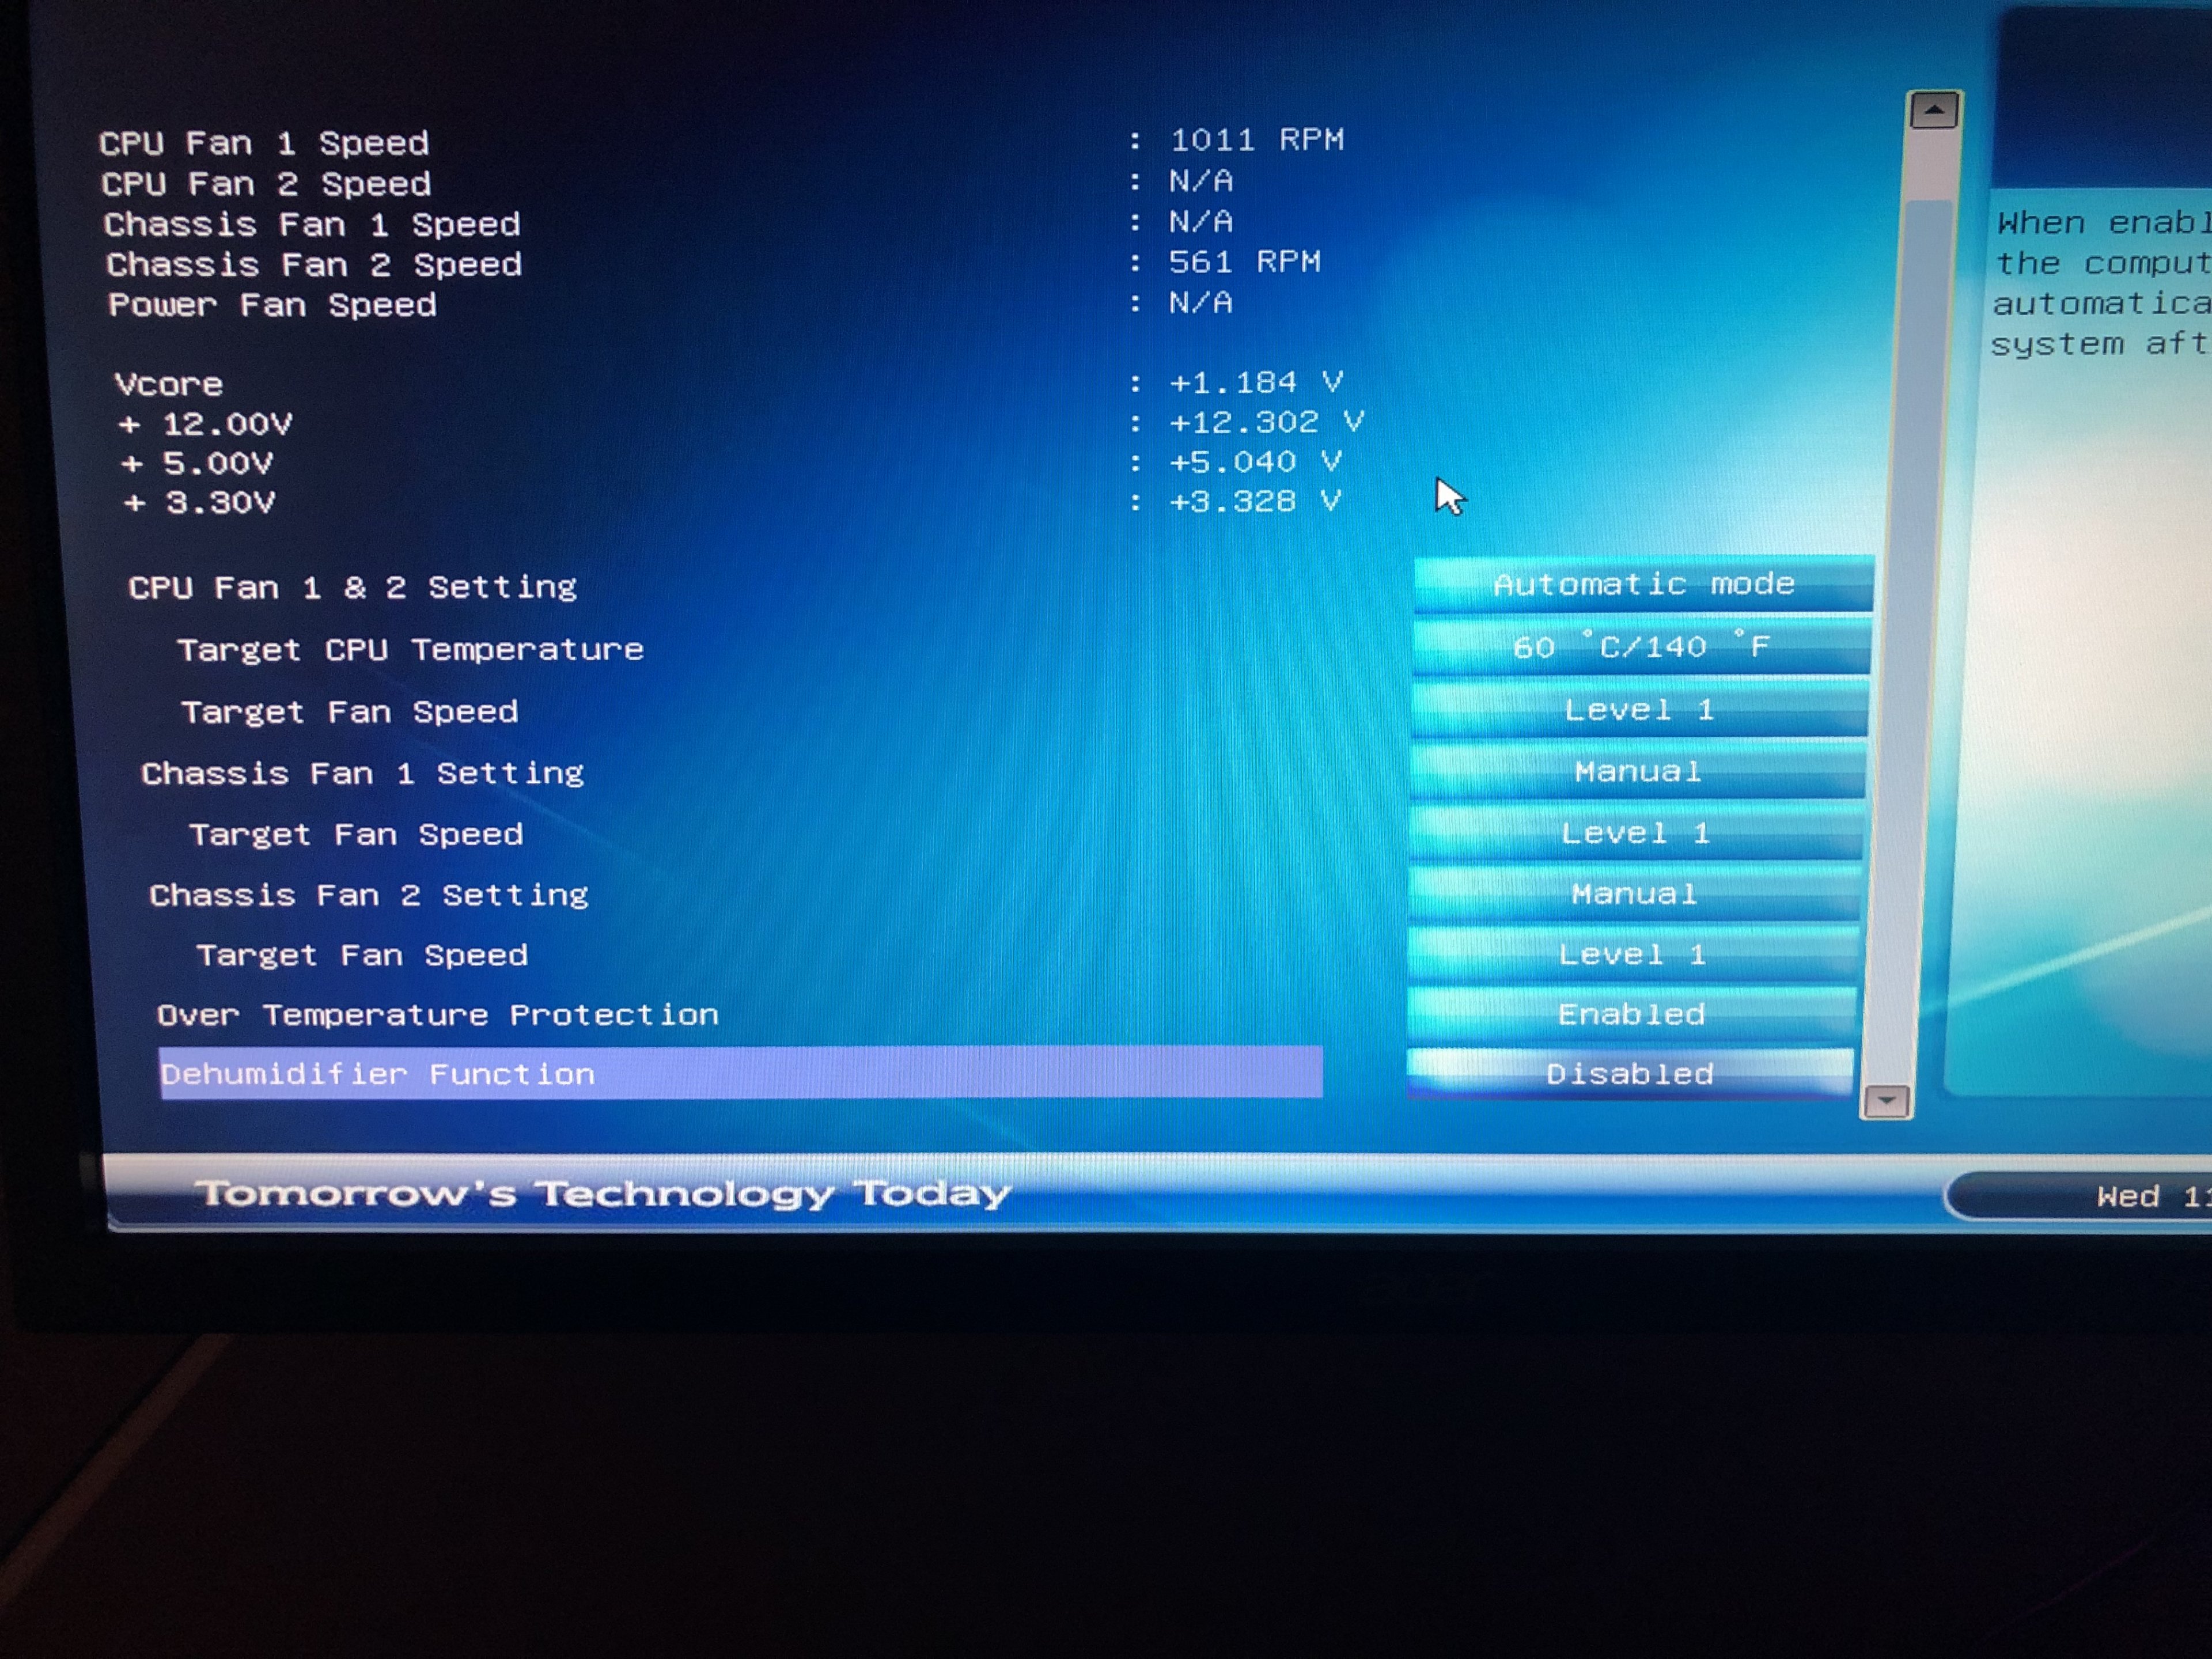Toggle the Dehumidifier Function Disabled value
The image size is (2212, 1659).
pyautogui.click(x=1629, y=1074)
